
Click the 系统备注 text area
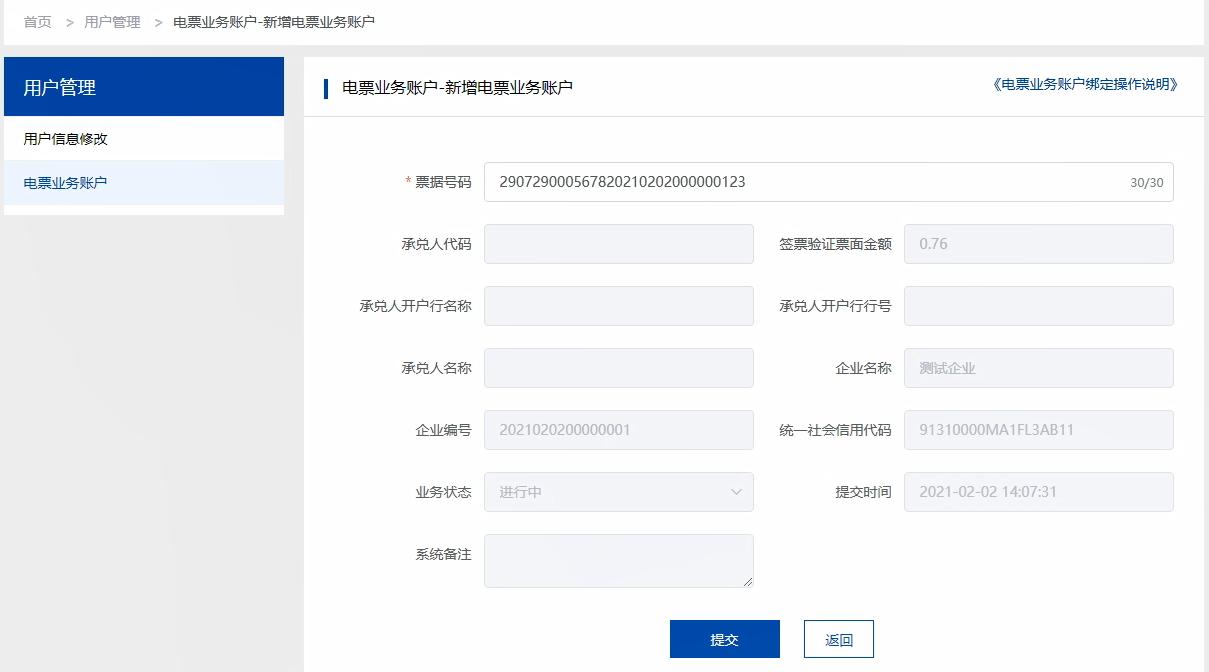tap(617, 560)
